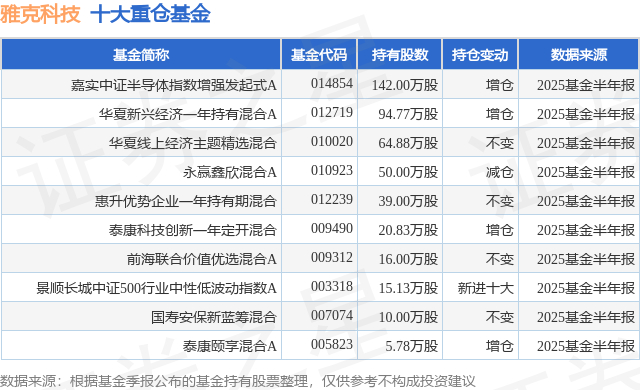Click the 64.88万股 holdings value
Screen dimensions: 640x390
[408, 143]
